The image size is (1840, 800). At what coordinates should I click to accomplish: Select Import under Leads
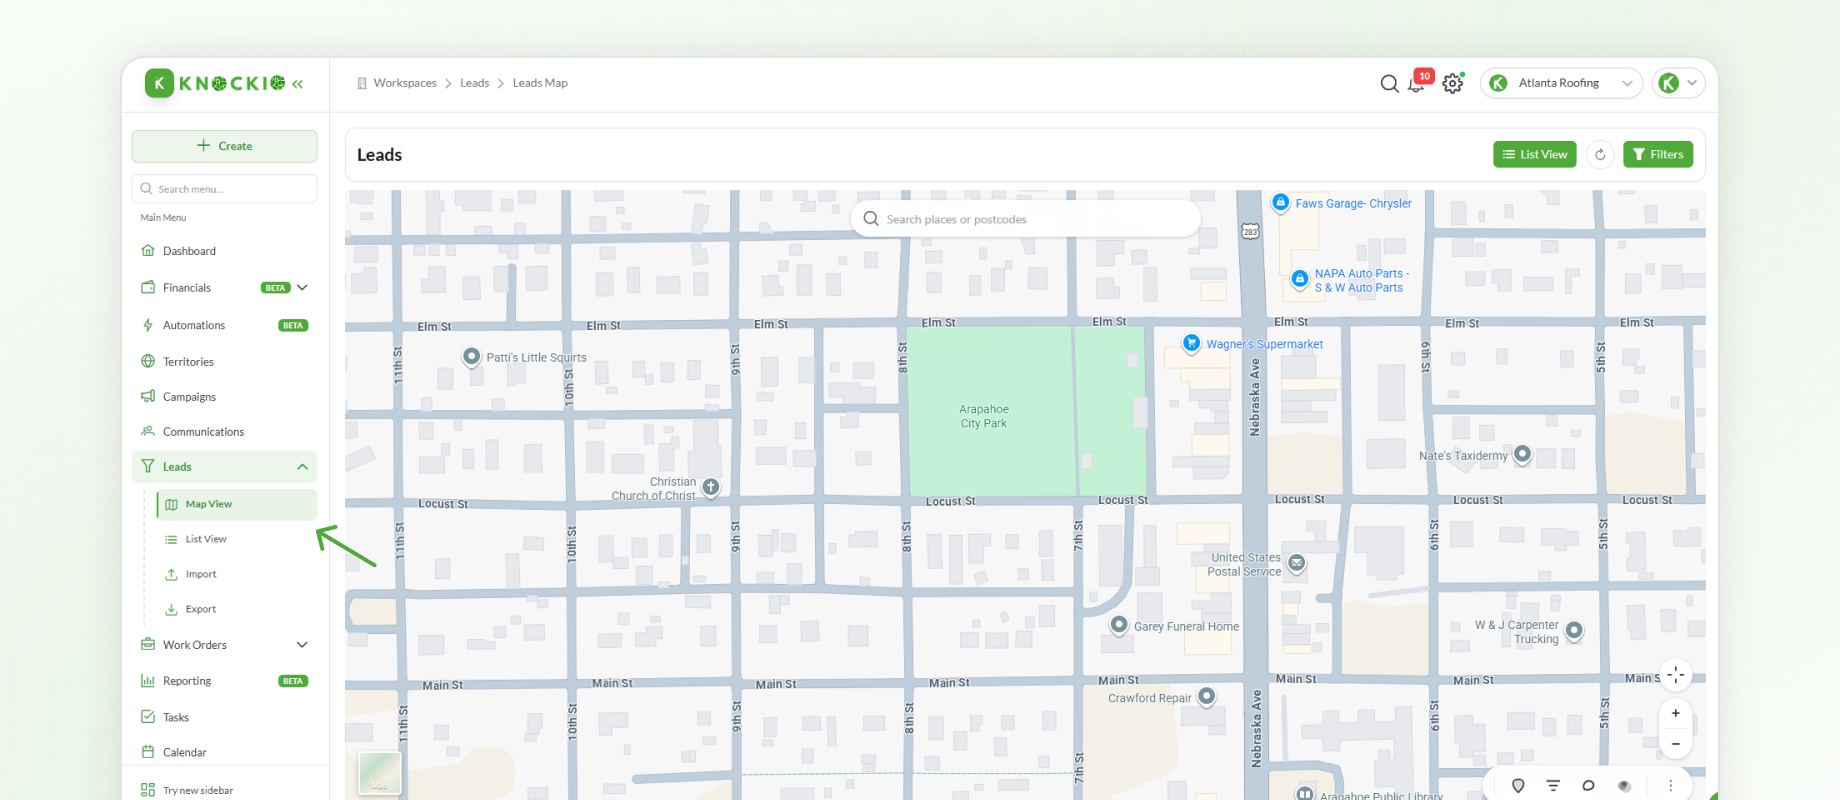pyautogui.click(x=237, y=574)
